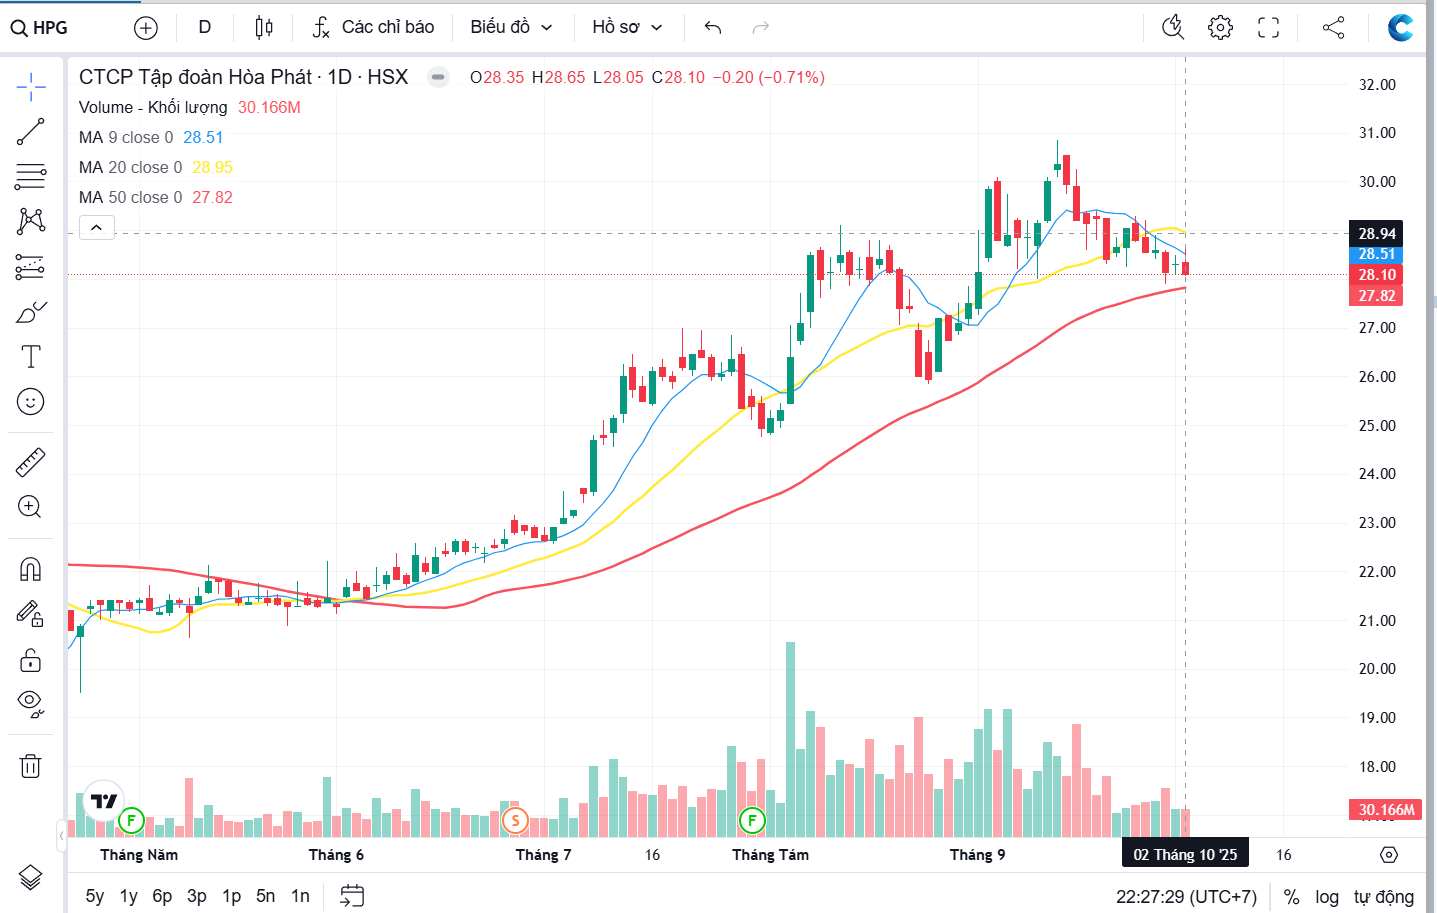Select the 6p time range
This screenshot has height=913, width=1437.
pos(162,896)
